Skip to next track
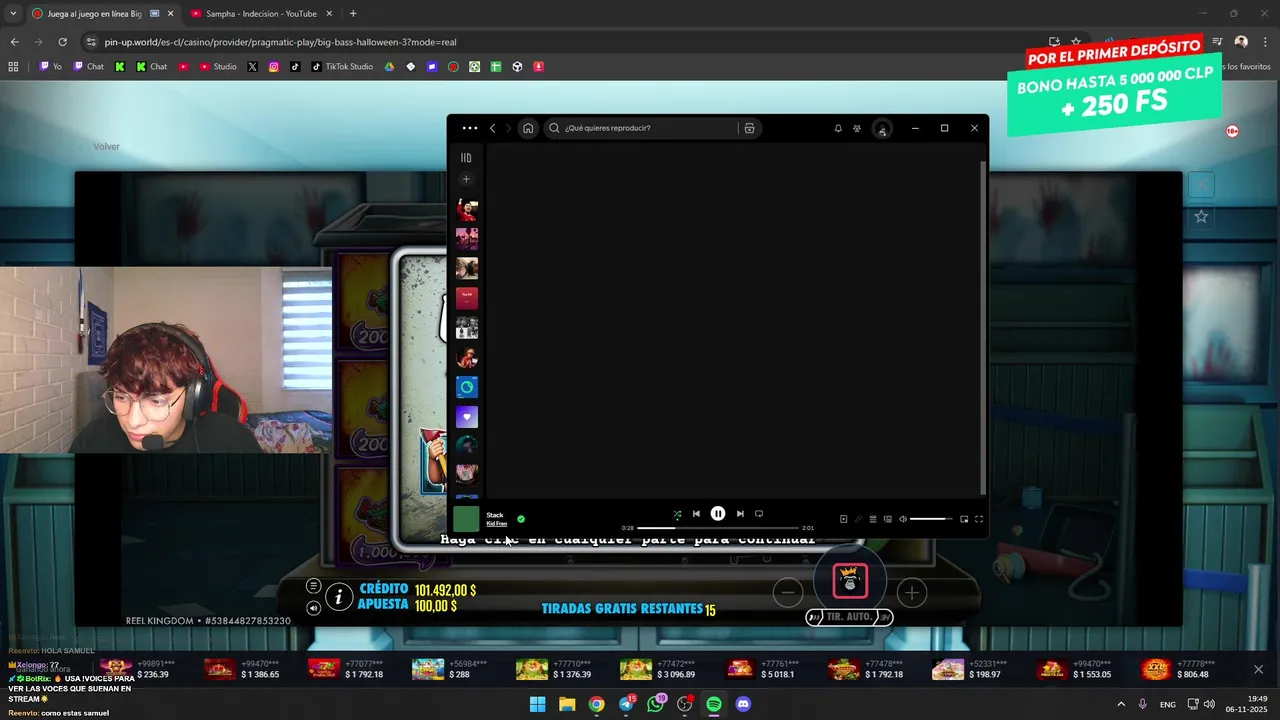This screenshot has height=720, width=1280. tap(740, 514)
